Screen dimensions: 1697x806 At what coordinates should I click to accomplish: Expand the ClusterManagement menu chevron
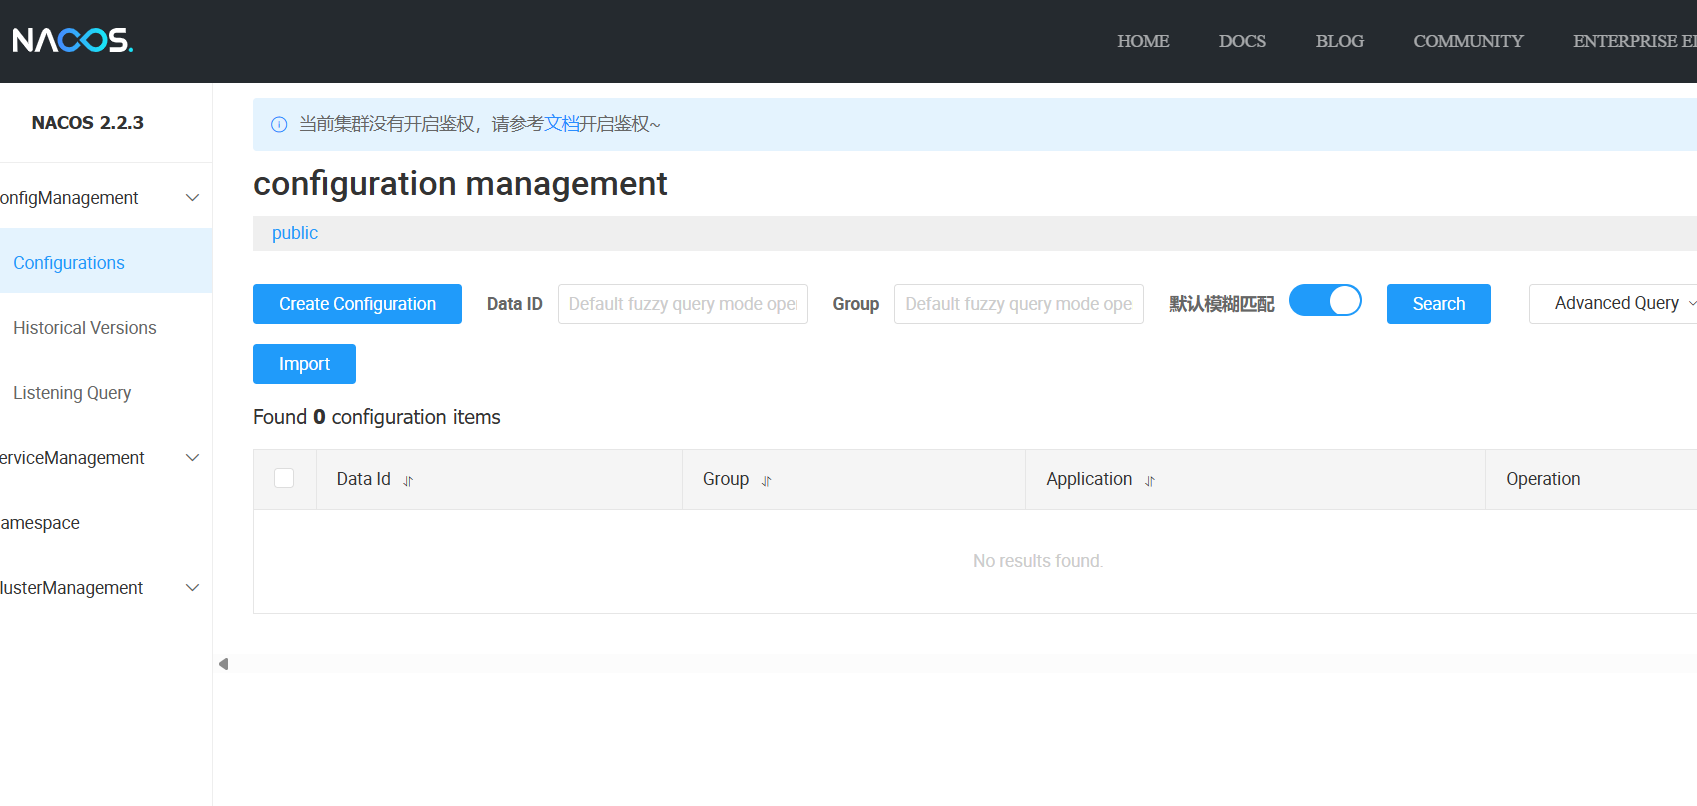point(193,588)
